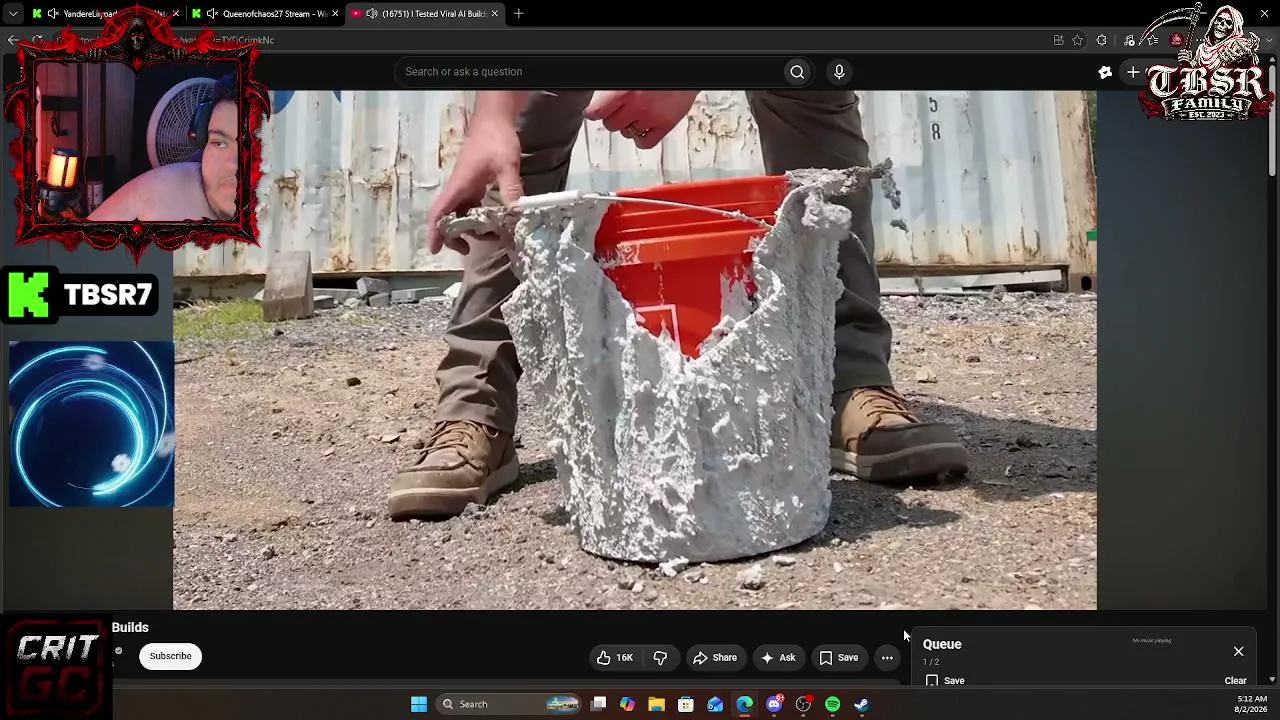Open the browser extensions puzzle icon
The height and width of the screenshot is (720, 1280).
pos(1102,40)
